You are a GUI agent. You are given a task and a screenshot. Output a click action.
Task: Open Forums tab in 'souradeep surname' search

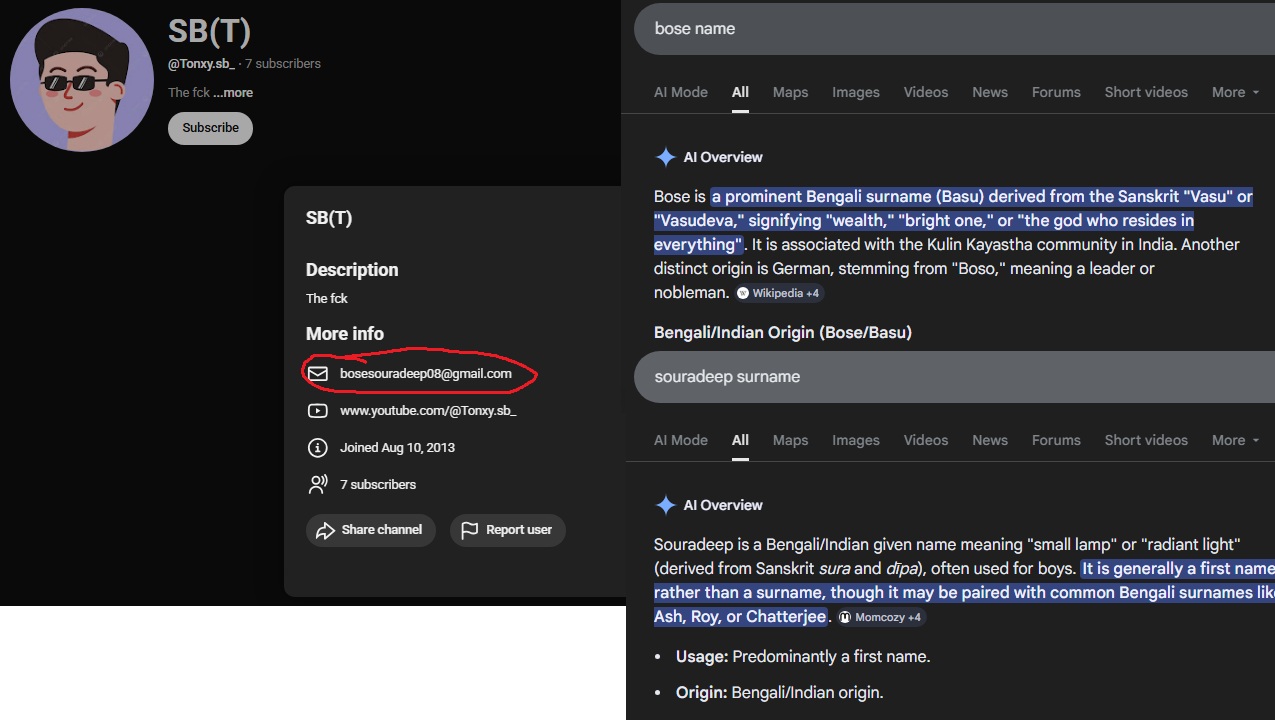click(1056, 440)
